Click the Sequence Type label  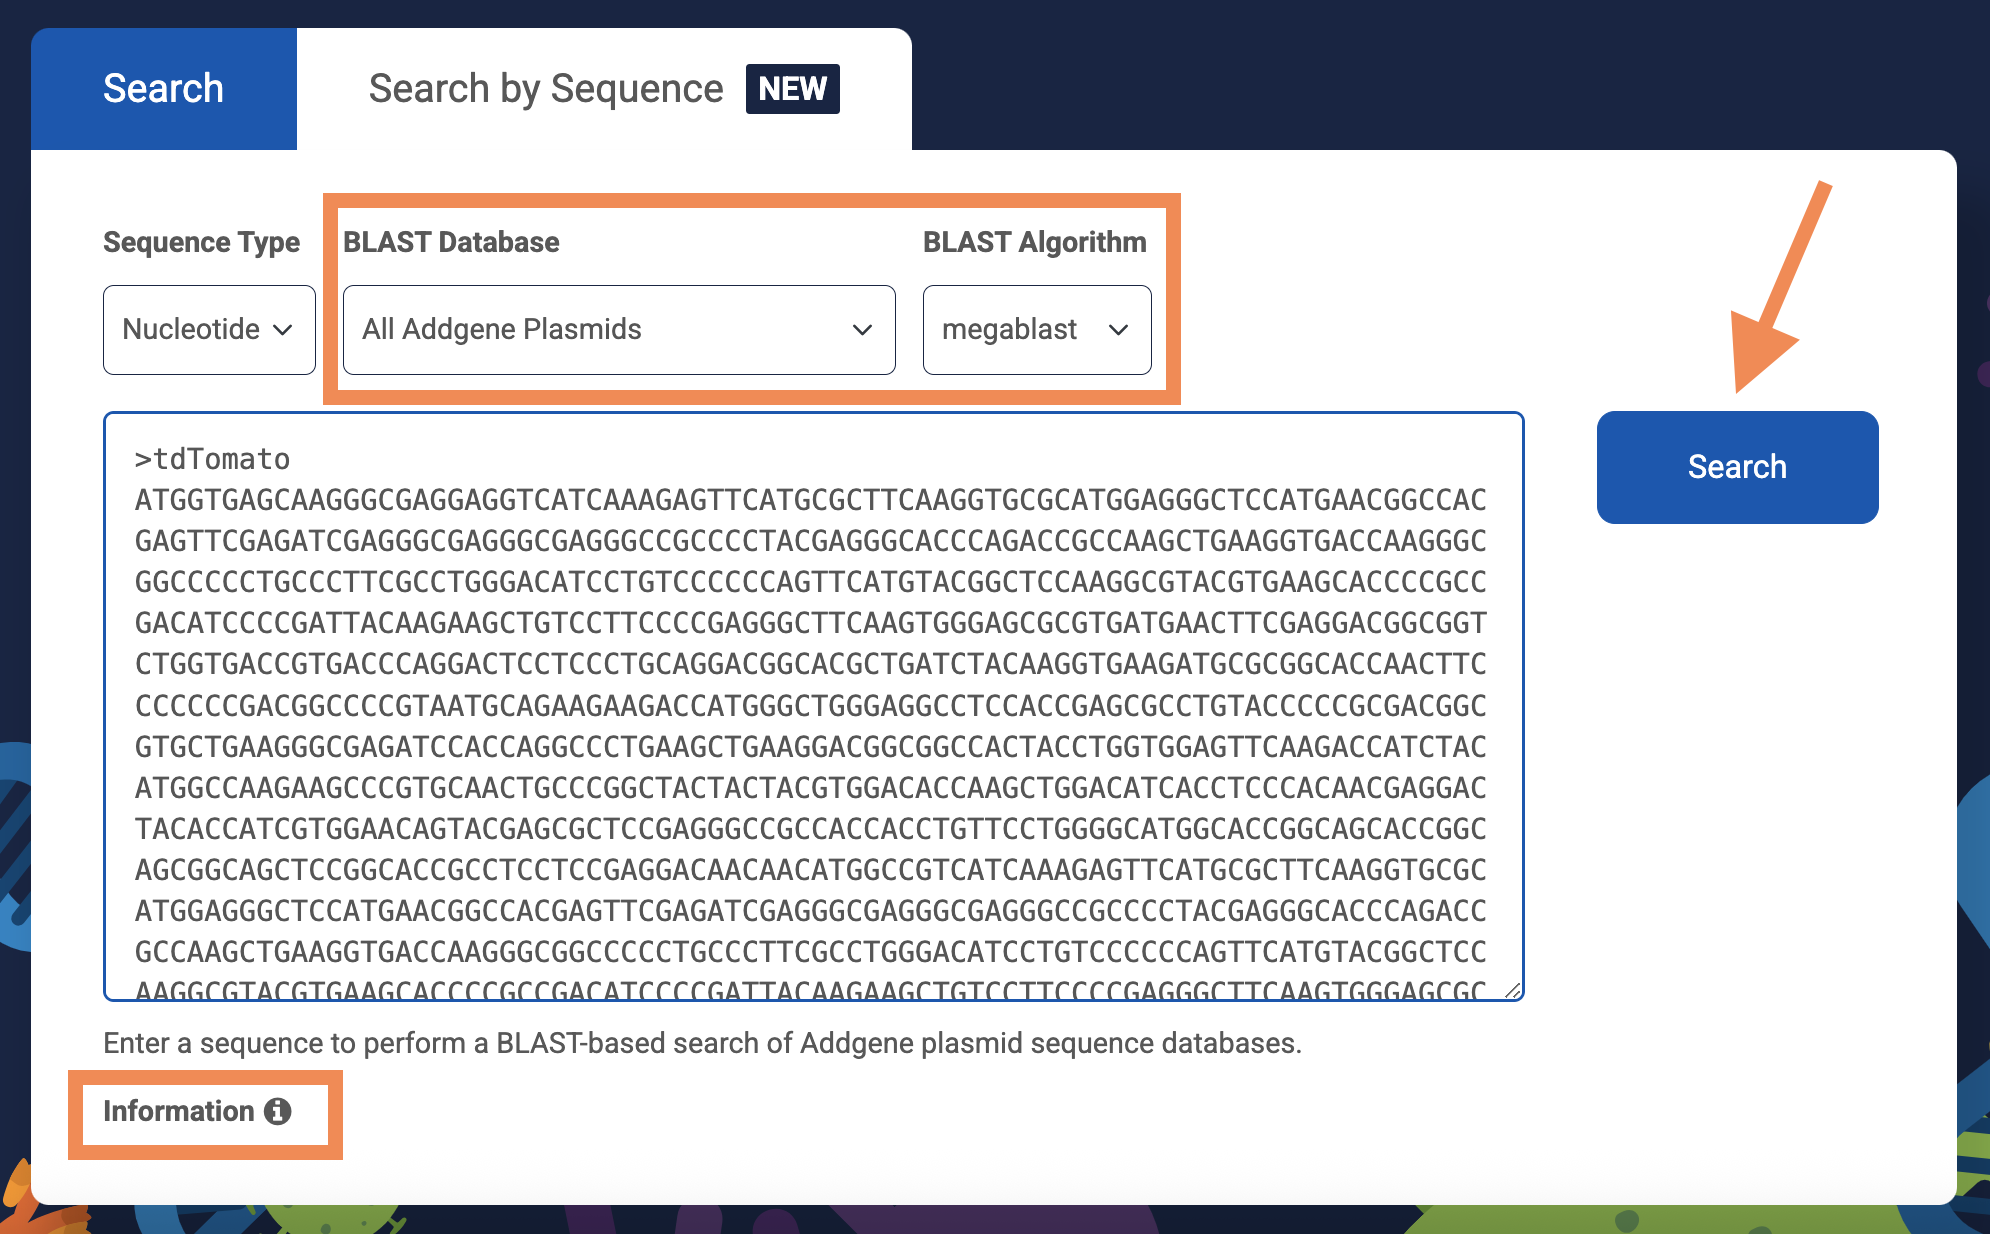(x=201, y=242)
